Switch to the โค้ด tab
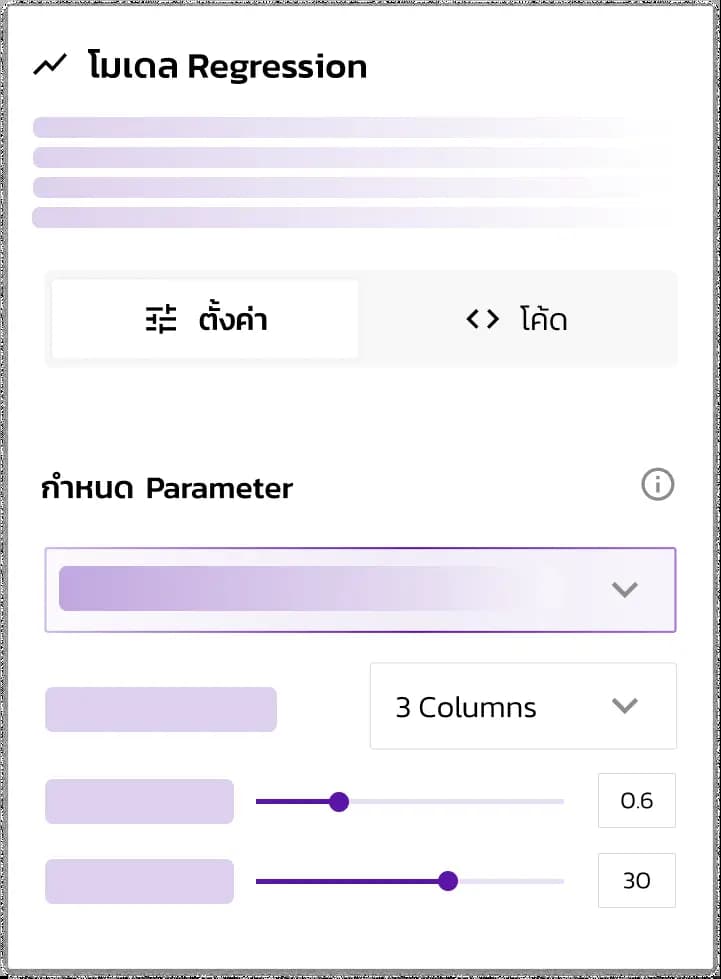This screenshot has width=721, height=979. pos(517,319)
